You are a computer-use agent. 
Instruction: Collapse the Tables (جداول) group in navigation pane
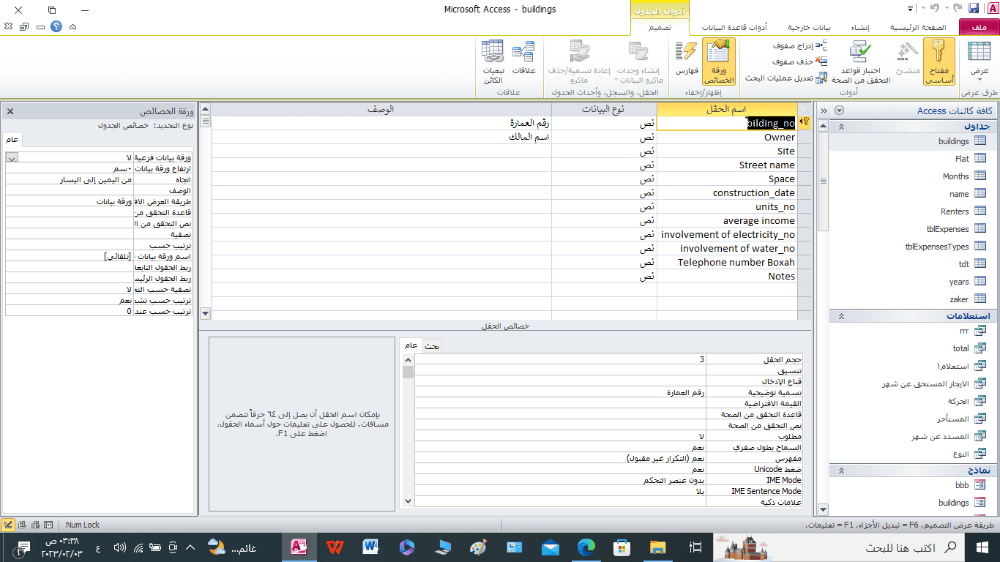coord(840,127)
